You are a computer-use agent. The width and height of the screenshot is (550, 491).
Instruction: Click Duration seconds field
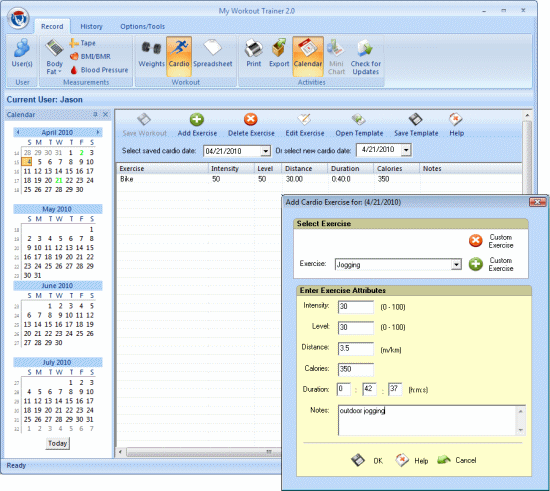395,389
